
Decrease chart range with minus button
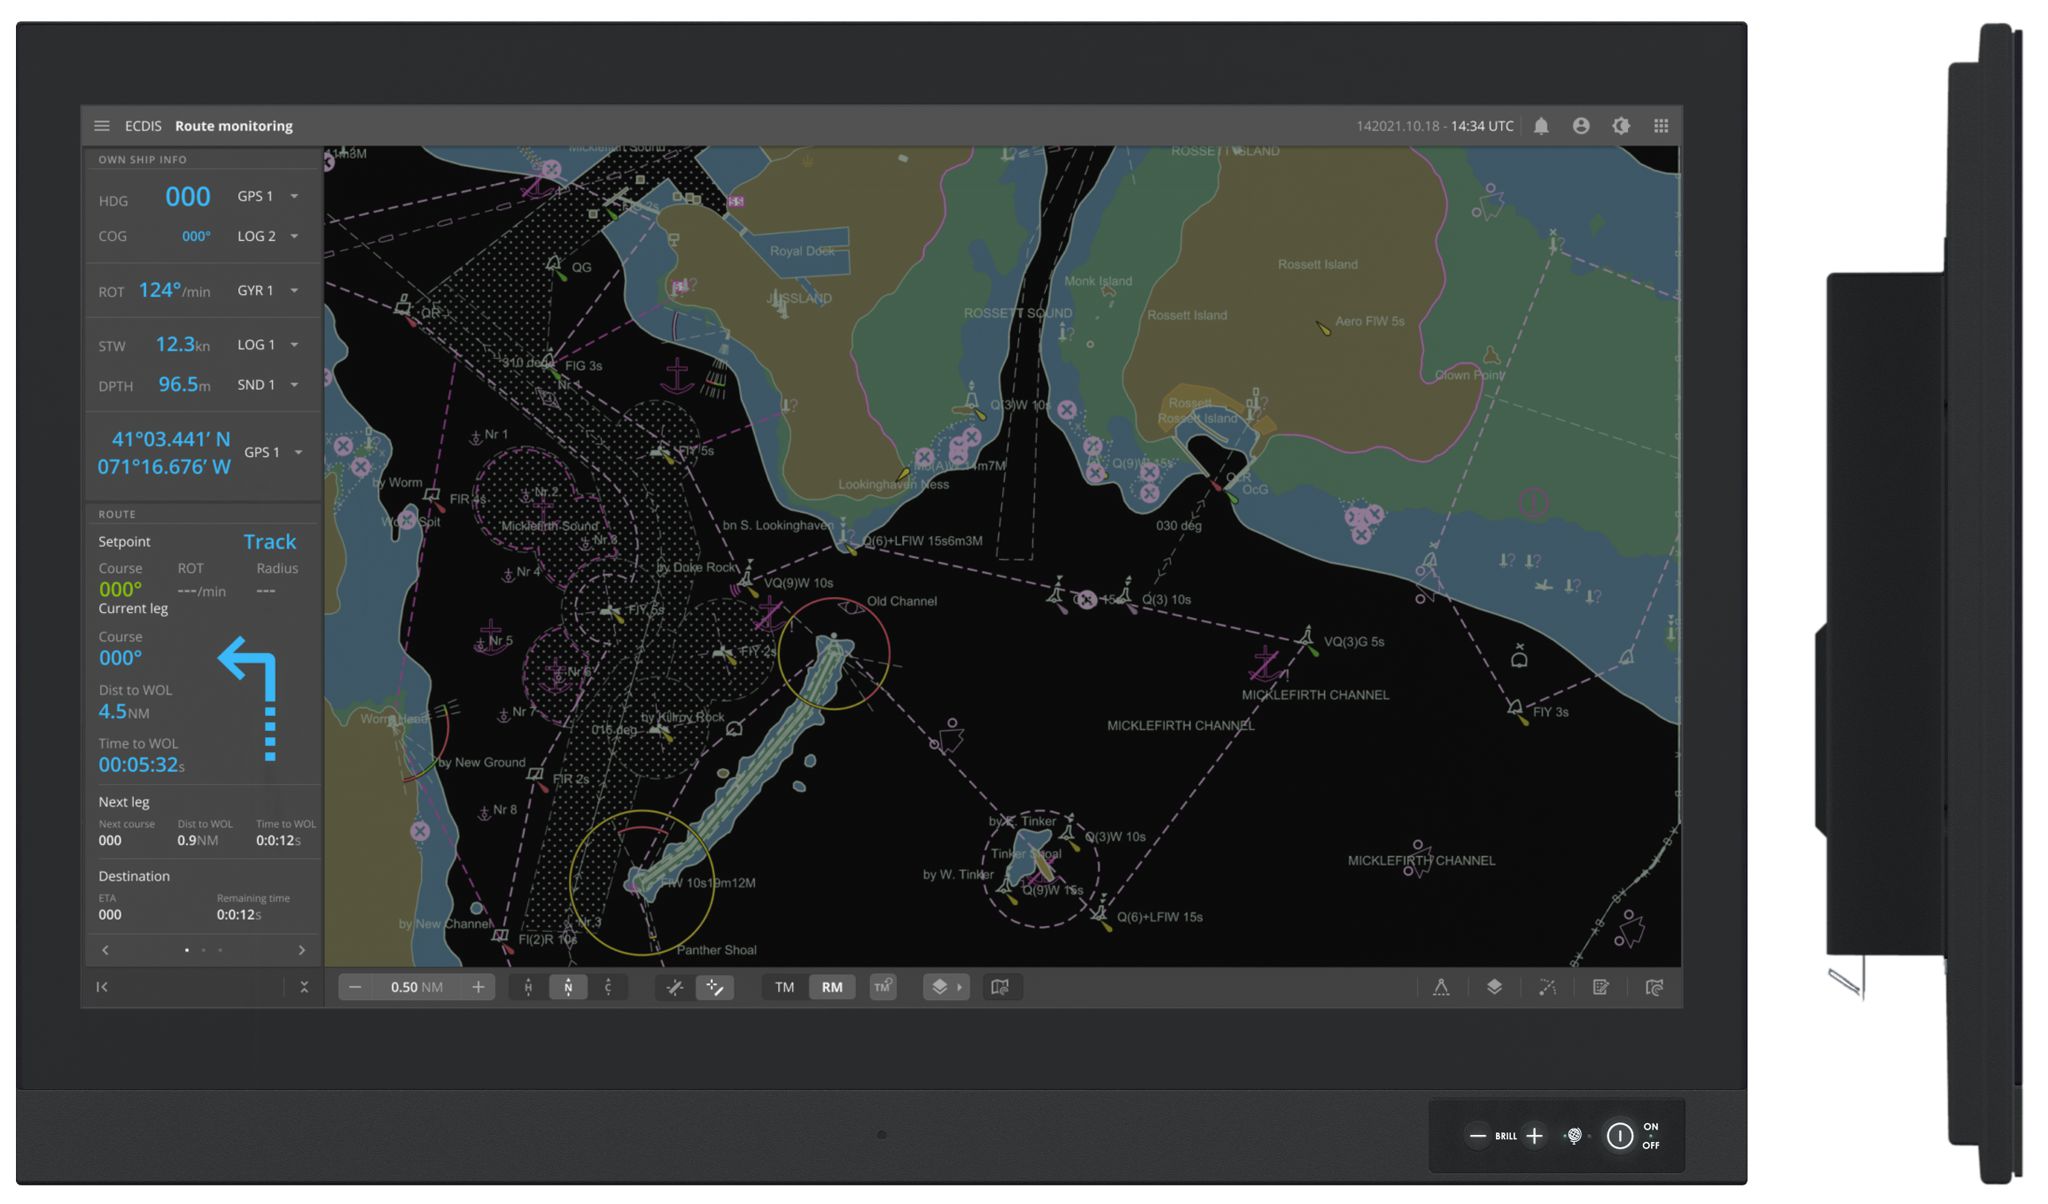tap(355, 987)
